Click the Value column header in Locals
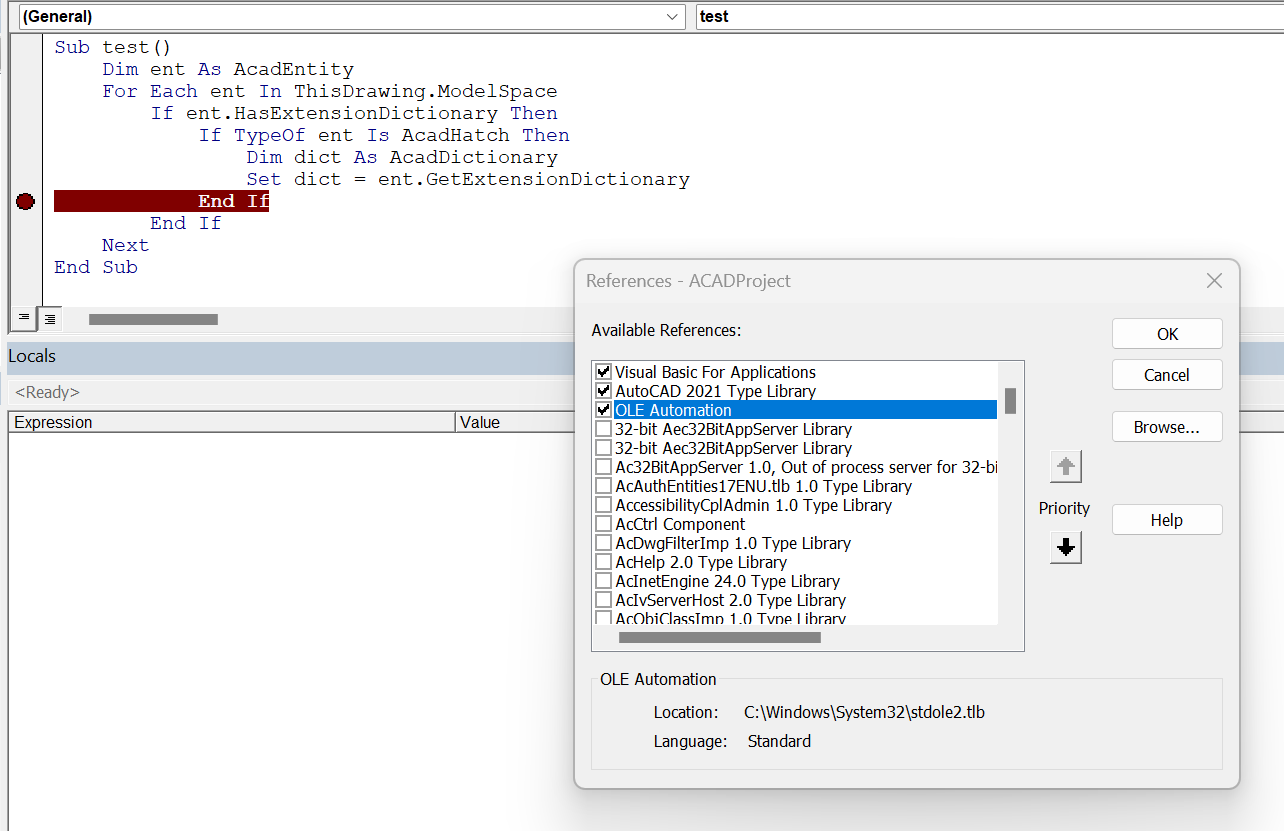Screen dimensions: 1284x831 [x=514, y=422]
